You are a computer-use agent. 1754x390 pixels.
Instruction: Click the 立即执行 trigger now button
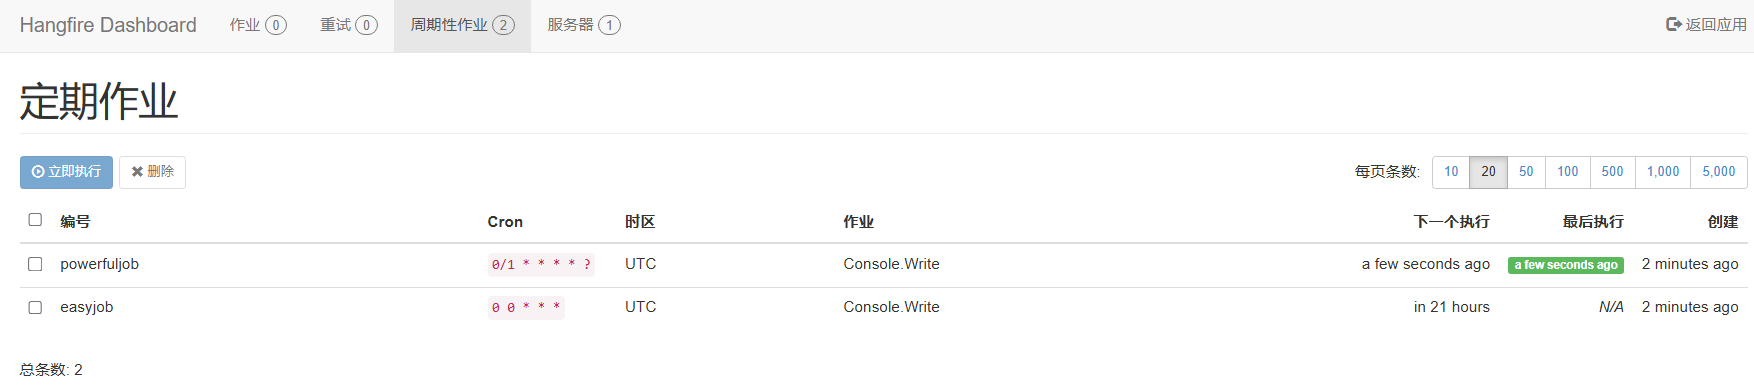pos(66,172)
